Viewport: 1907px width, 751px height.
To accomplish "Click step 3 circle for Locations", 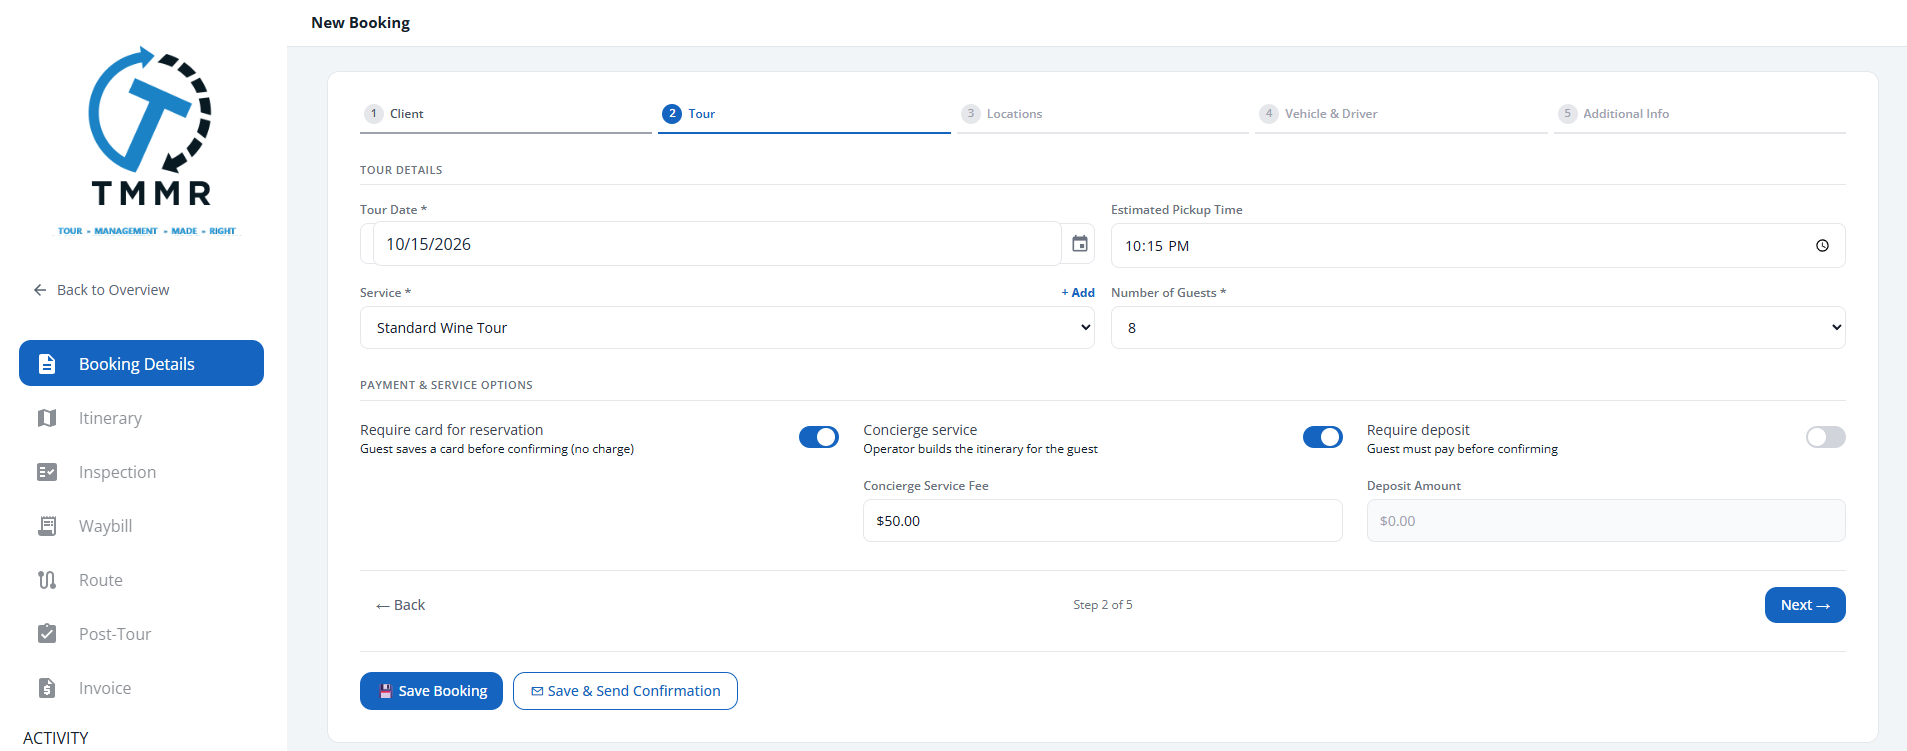I will tap(971, 114).
